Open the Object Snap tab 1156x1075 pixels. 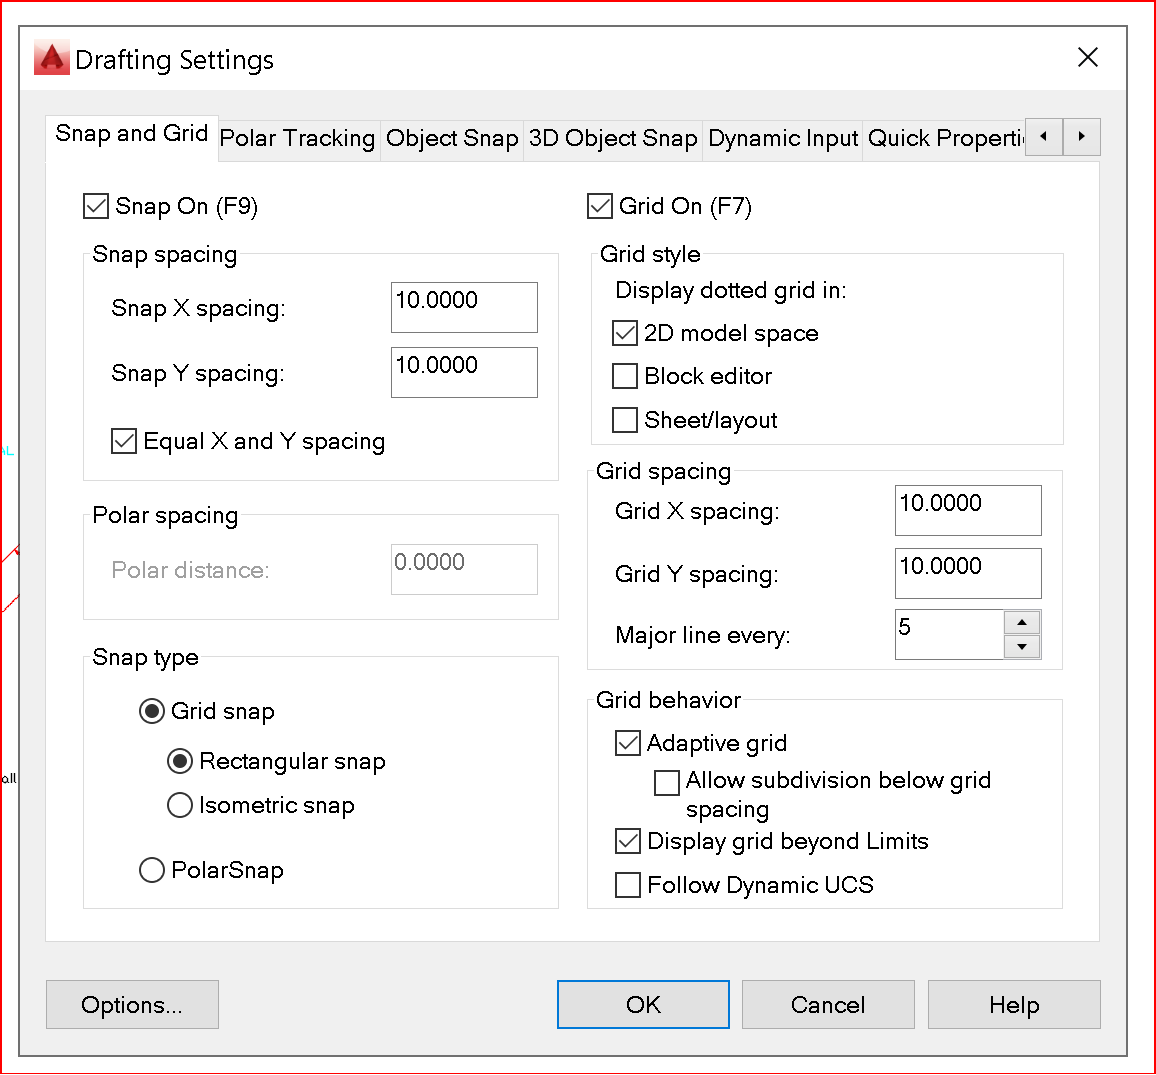pyautogui.click(x=452, y=139)
